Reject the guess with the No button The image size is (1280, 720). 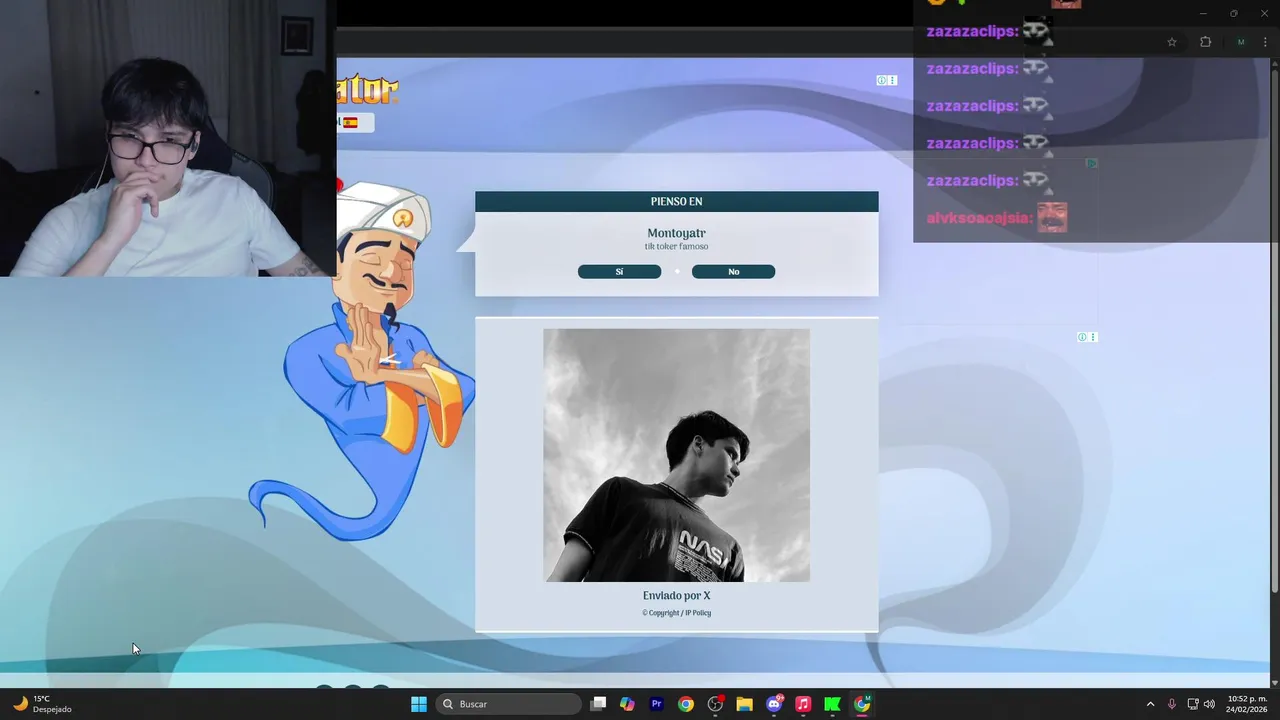733,272
